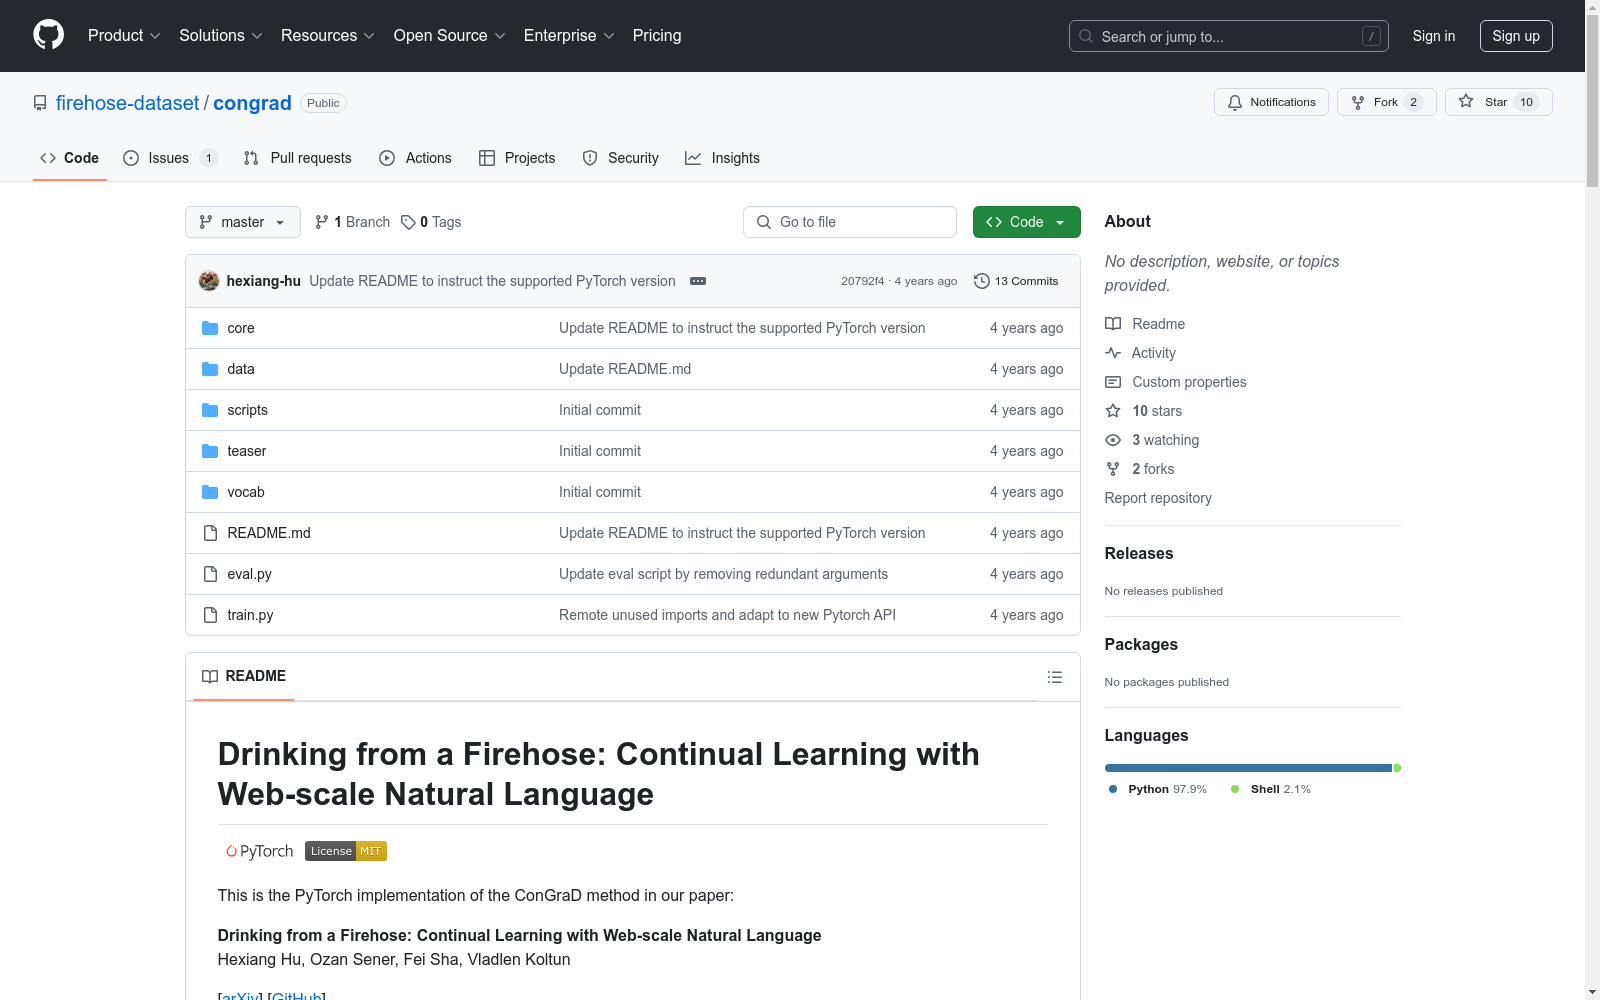Click the Report repository link
Image resolution: width=1600 pixels, height=1000 pixels.
tap(1158, 498)
